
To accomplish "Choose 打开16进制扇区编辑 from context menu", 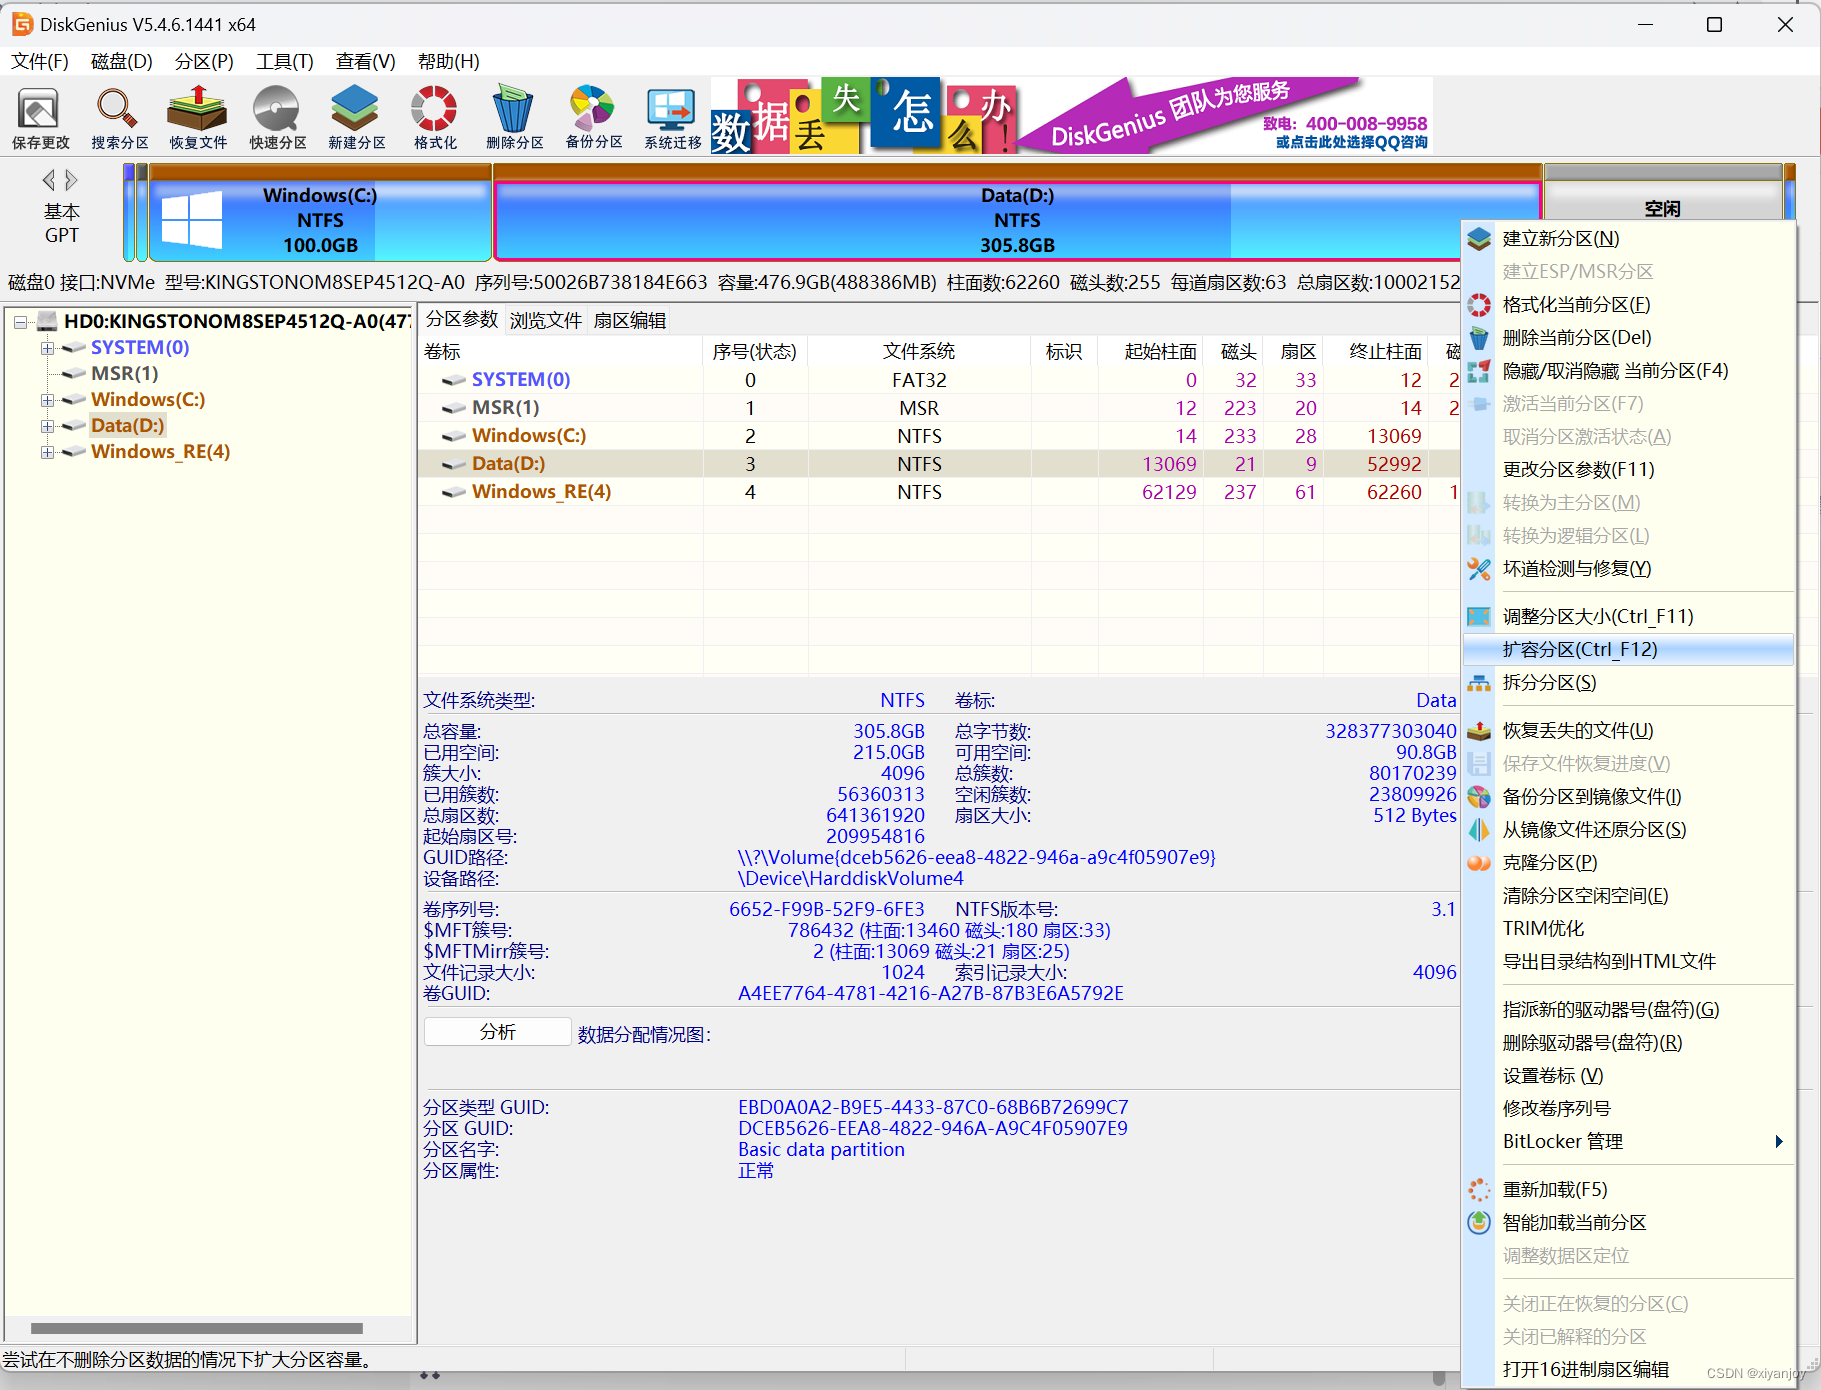I will click(1628, 1369).
